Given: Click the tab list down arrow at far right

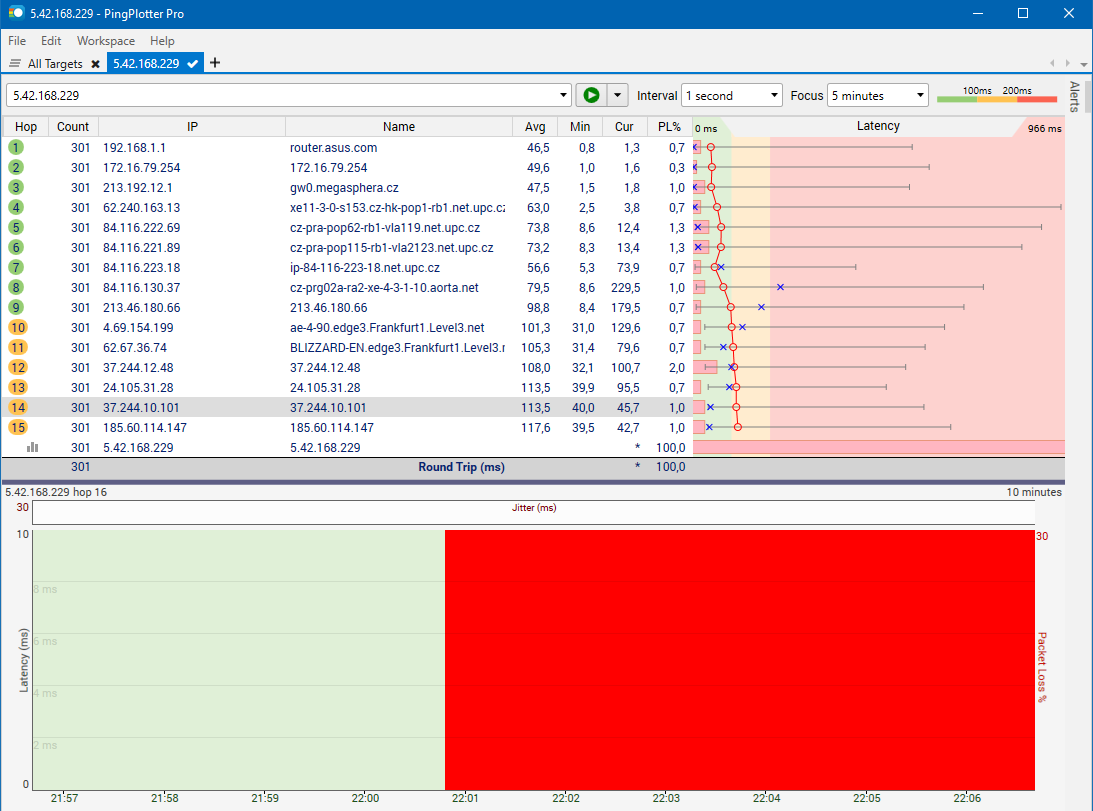Looking at the screenshot, I should click(x=1083, y=64).
